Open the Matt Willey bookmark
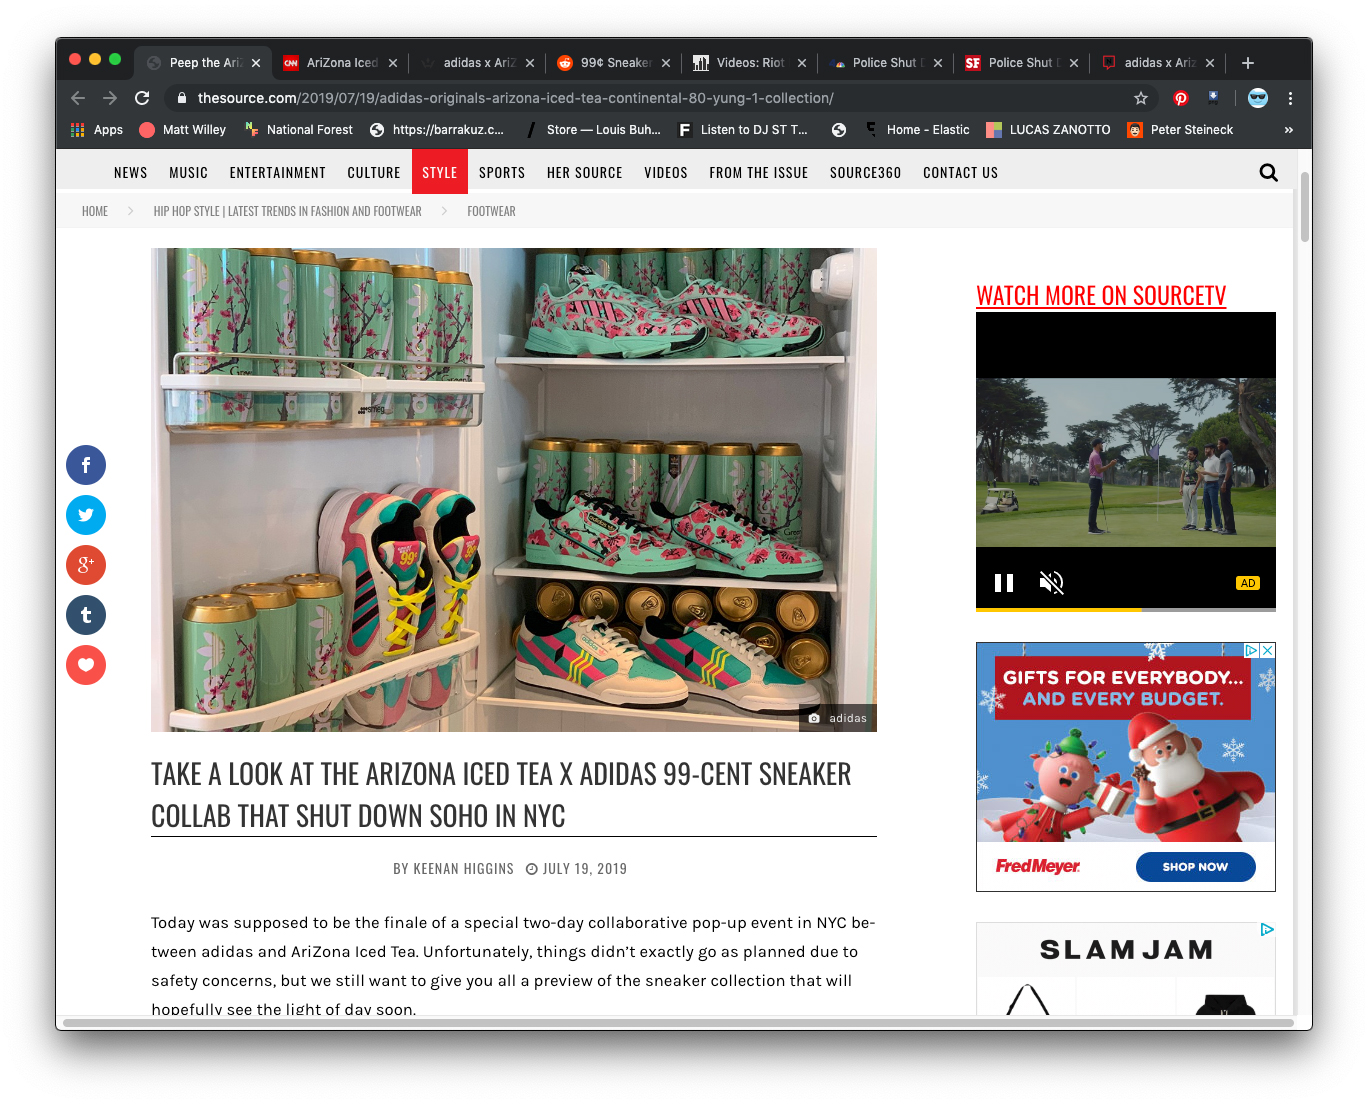The width and height of the screenshot is (1368, 1104). [183, 130]
